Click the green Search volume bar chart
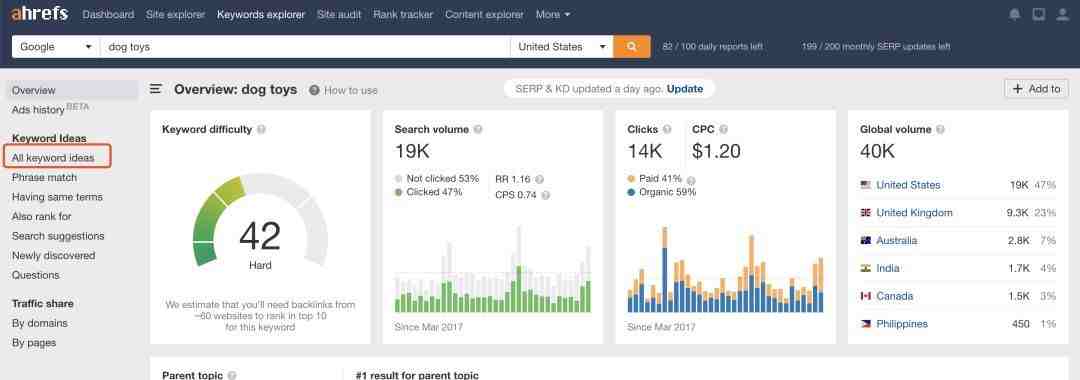The width and height of the screenshot is (1080, 380). point(492,268)
